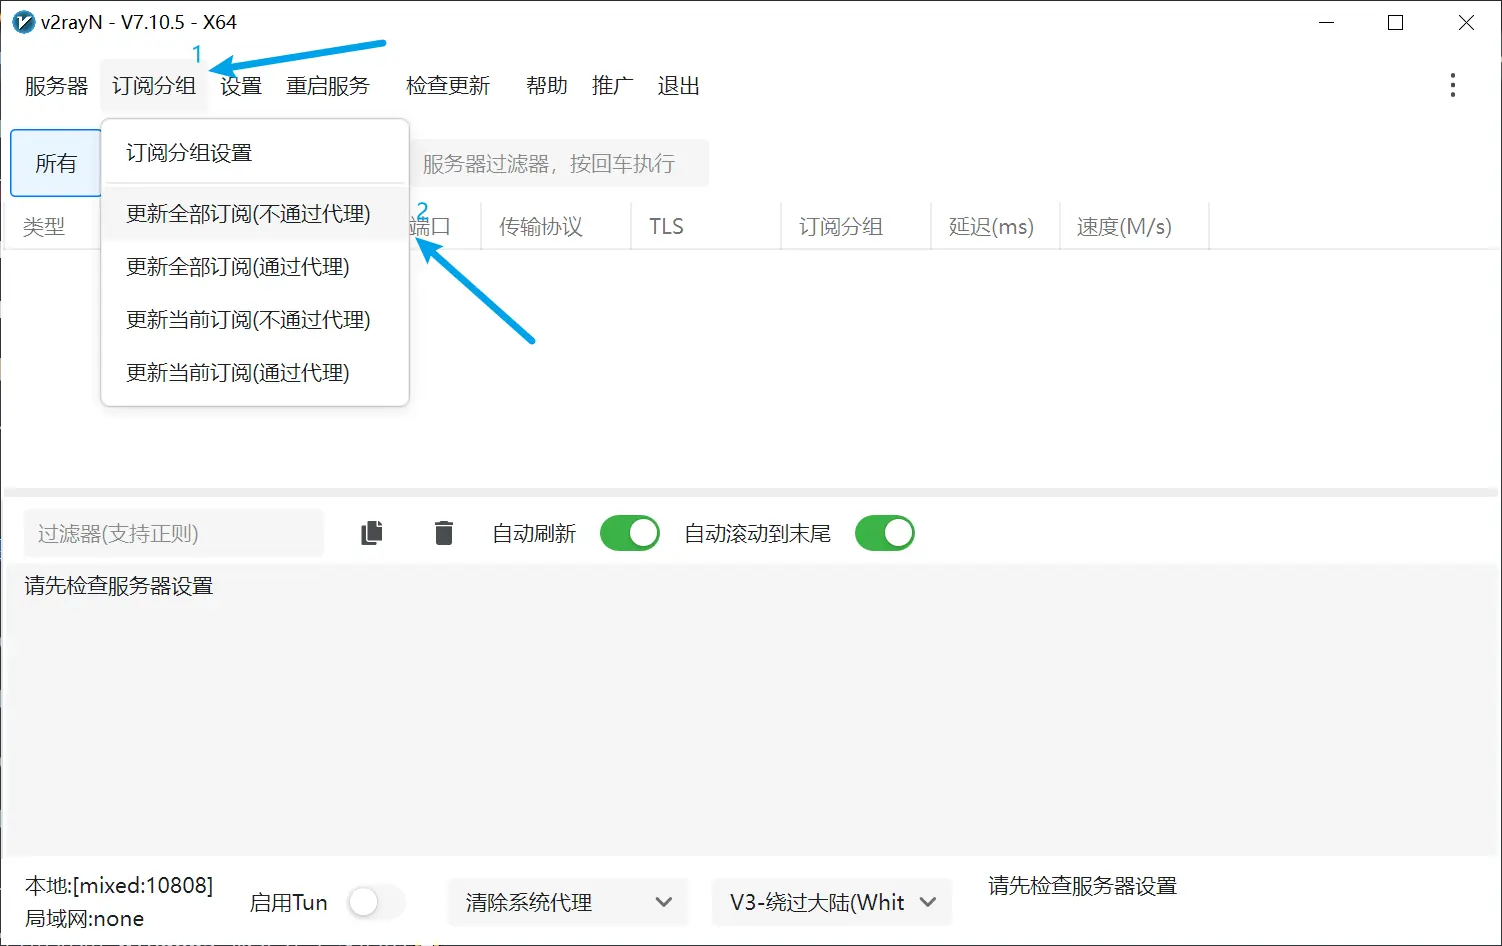Turn off the 自动刷新 switch
The image size is (1502, 946).
tap(630, 533)
